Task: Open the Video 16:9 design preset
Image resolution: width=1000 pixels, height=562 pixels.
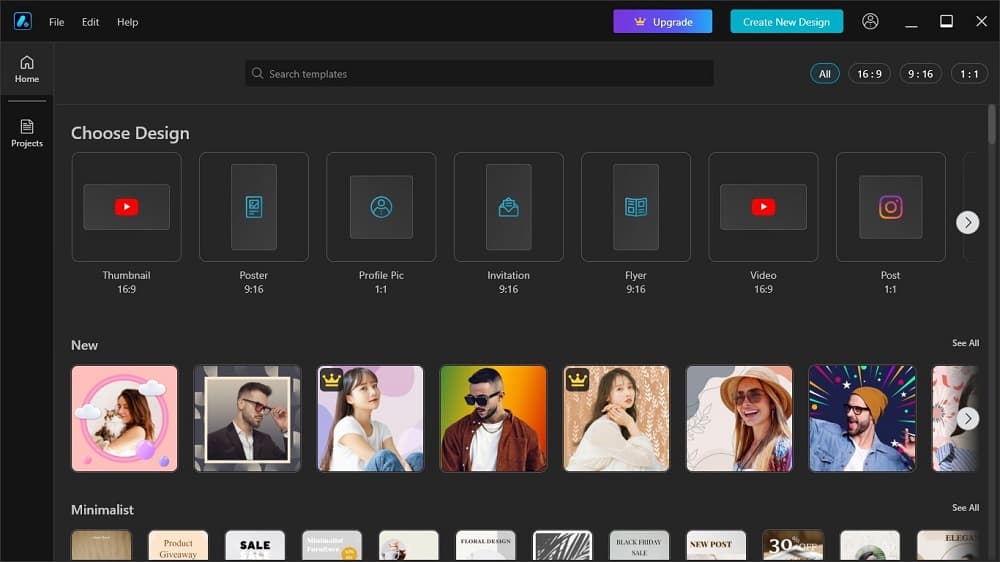Action: (763, 207)
